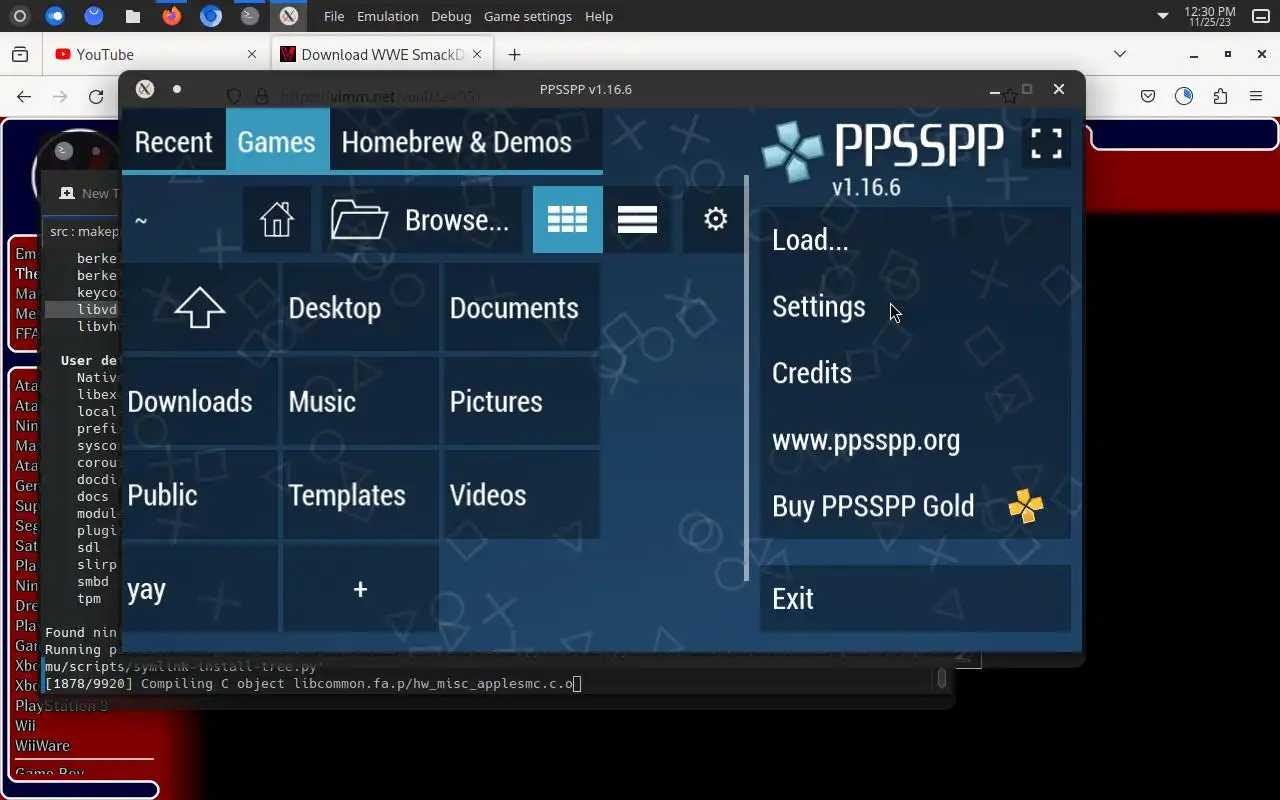Open the gear options beside the view buttons
Image resolution: width=1280 pixels, height=800 pixels.
715,219
